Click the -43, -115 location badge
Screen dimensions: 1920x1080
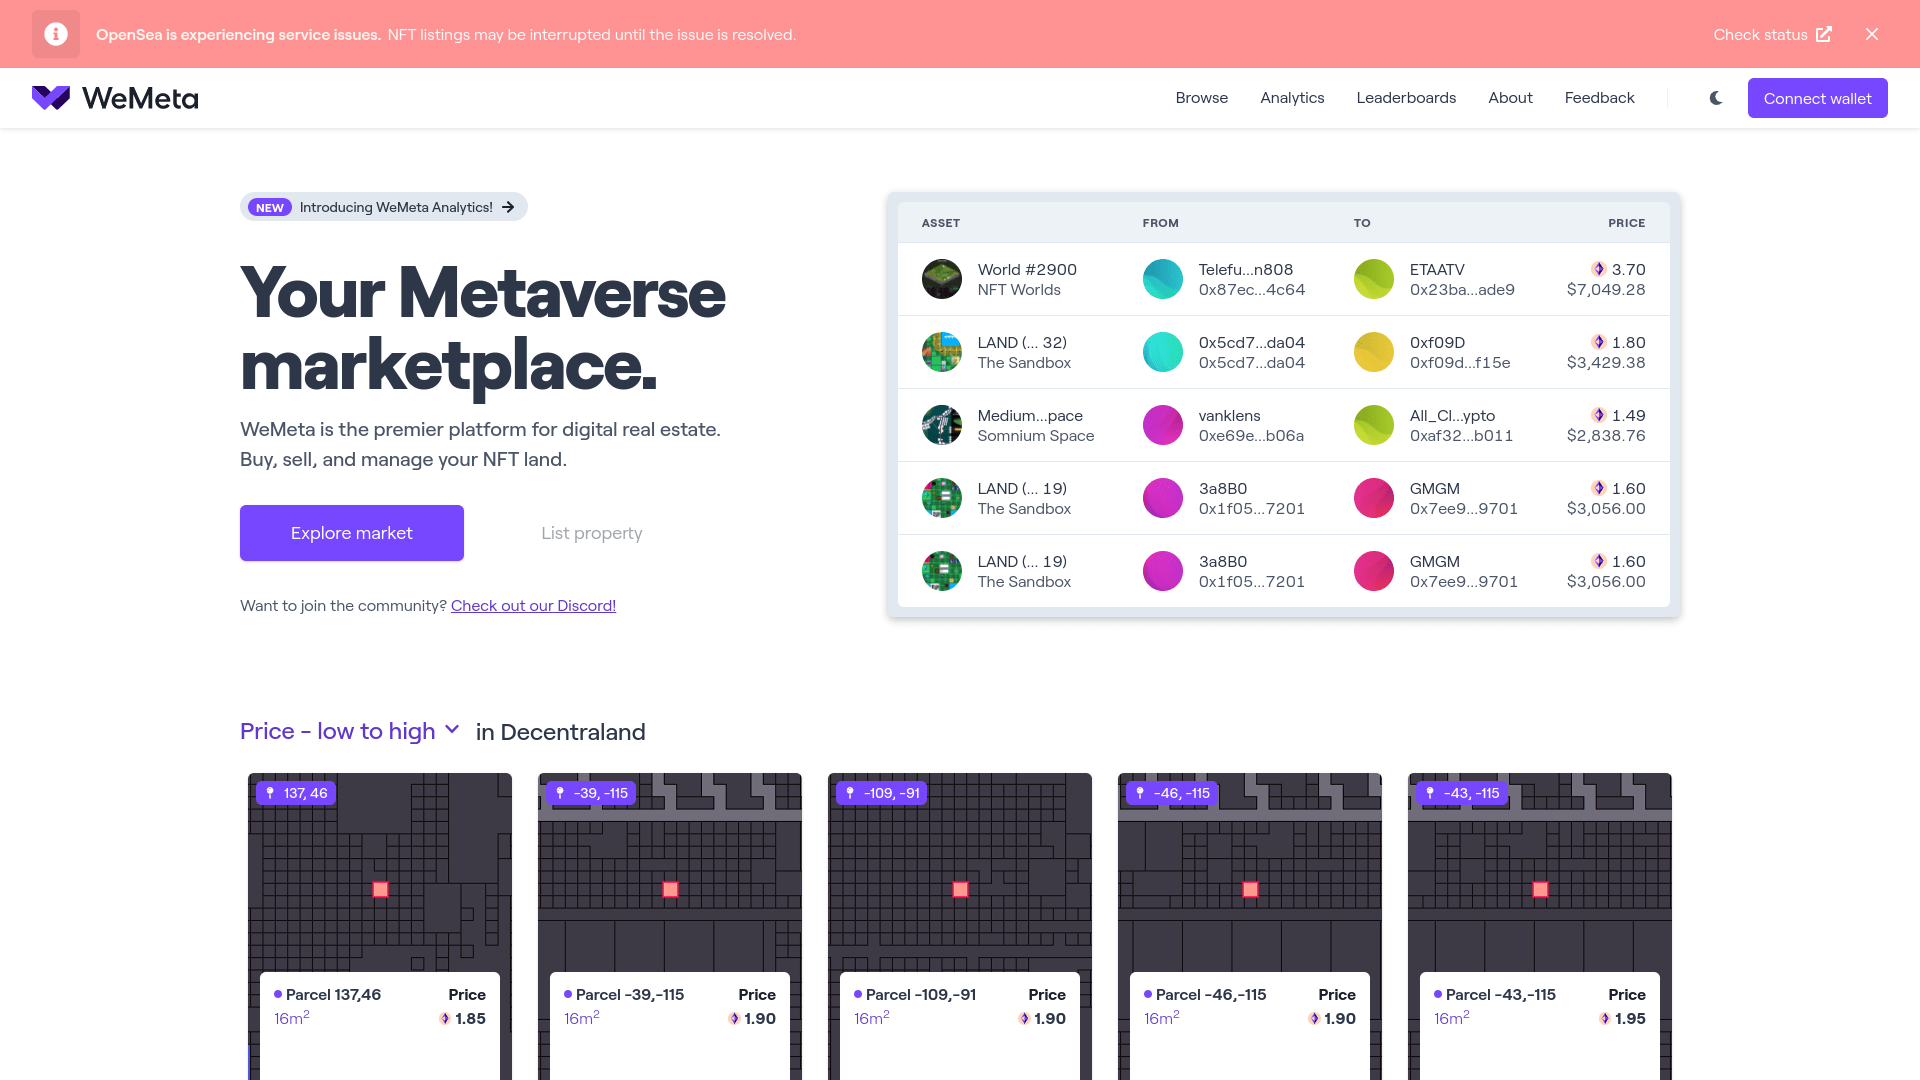pos(1462,793)
